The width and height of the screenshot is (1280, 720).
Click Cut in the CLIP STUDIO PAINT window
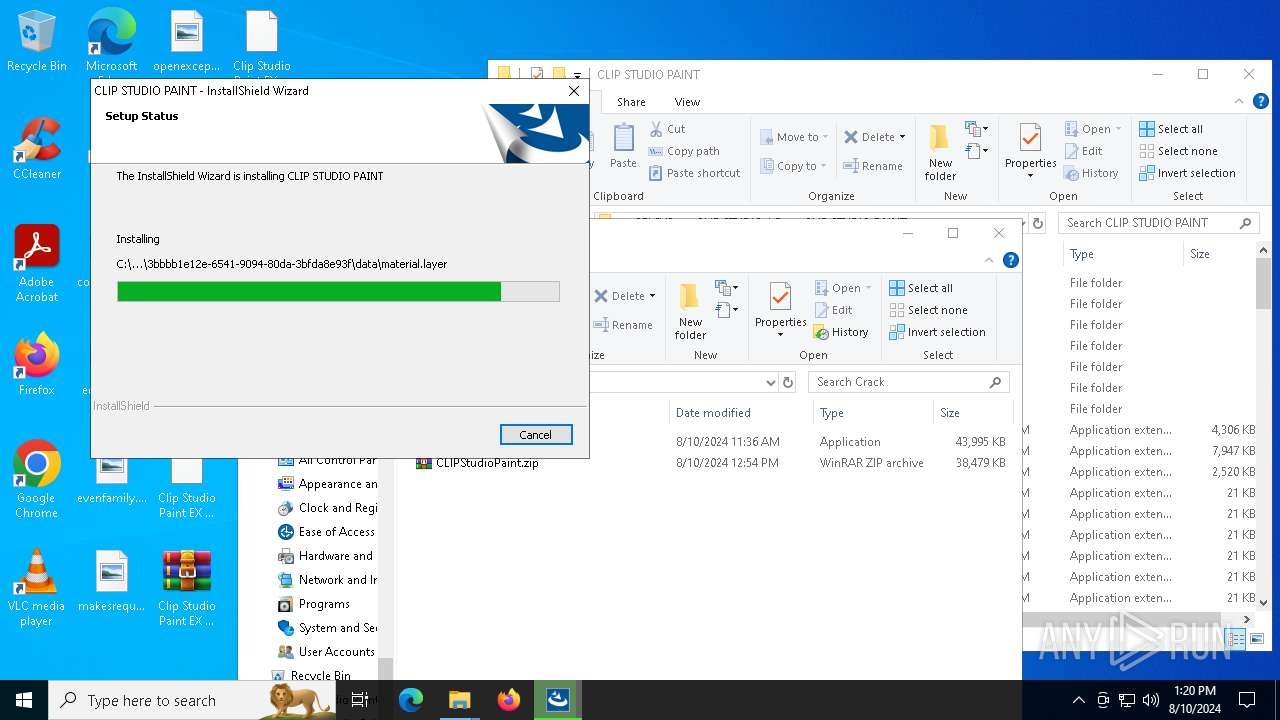[667, 129]
